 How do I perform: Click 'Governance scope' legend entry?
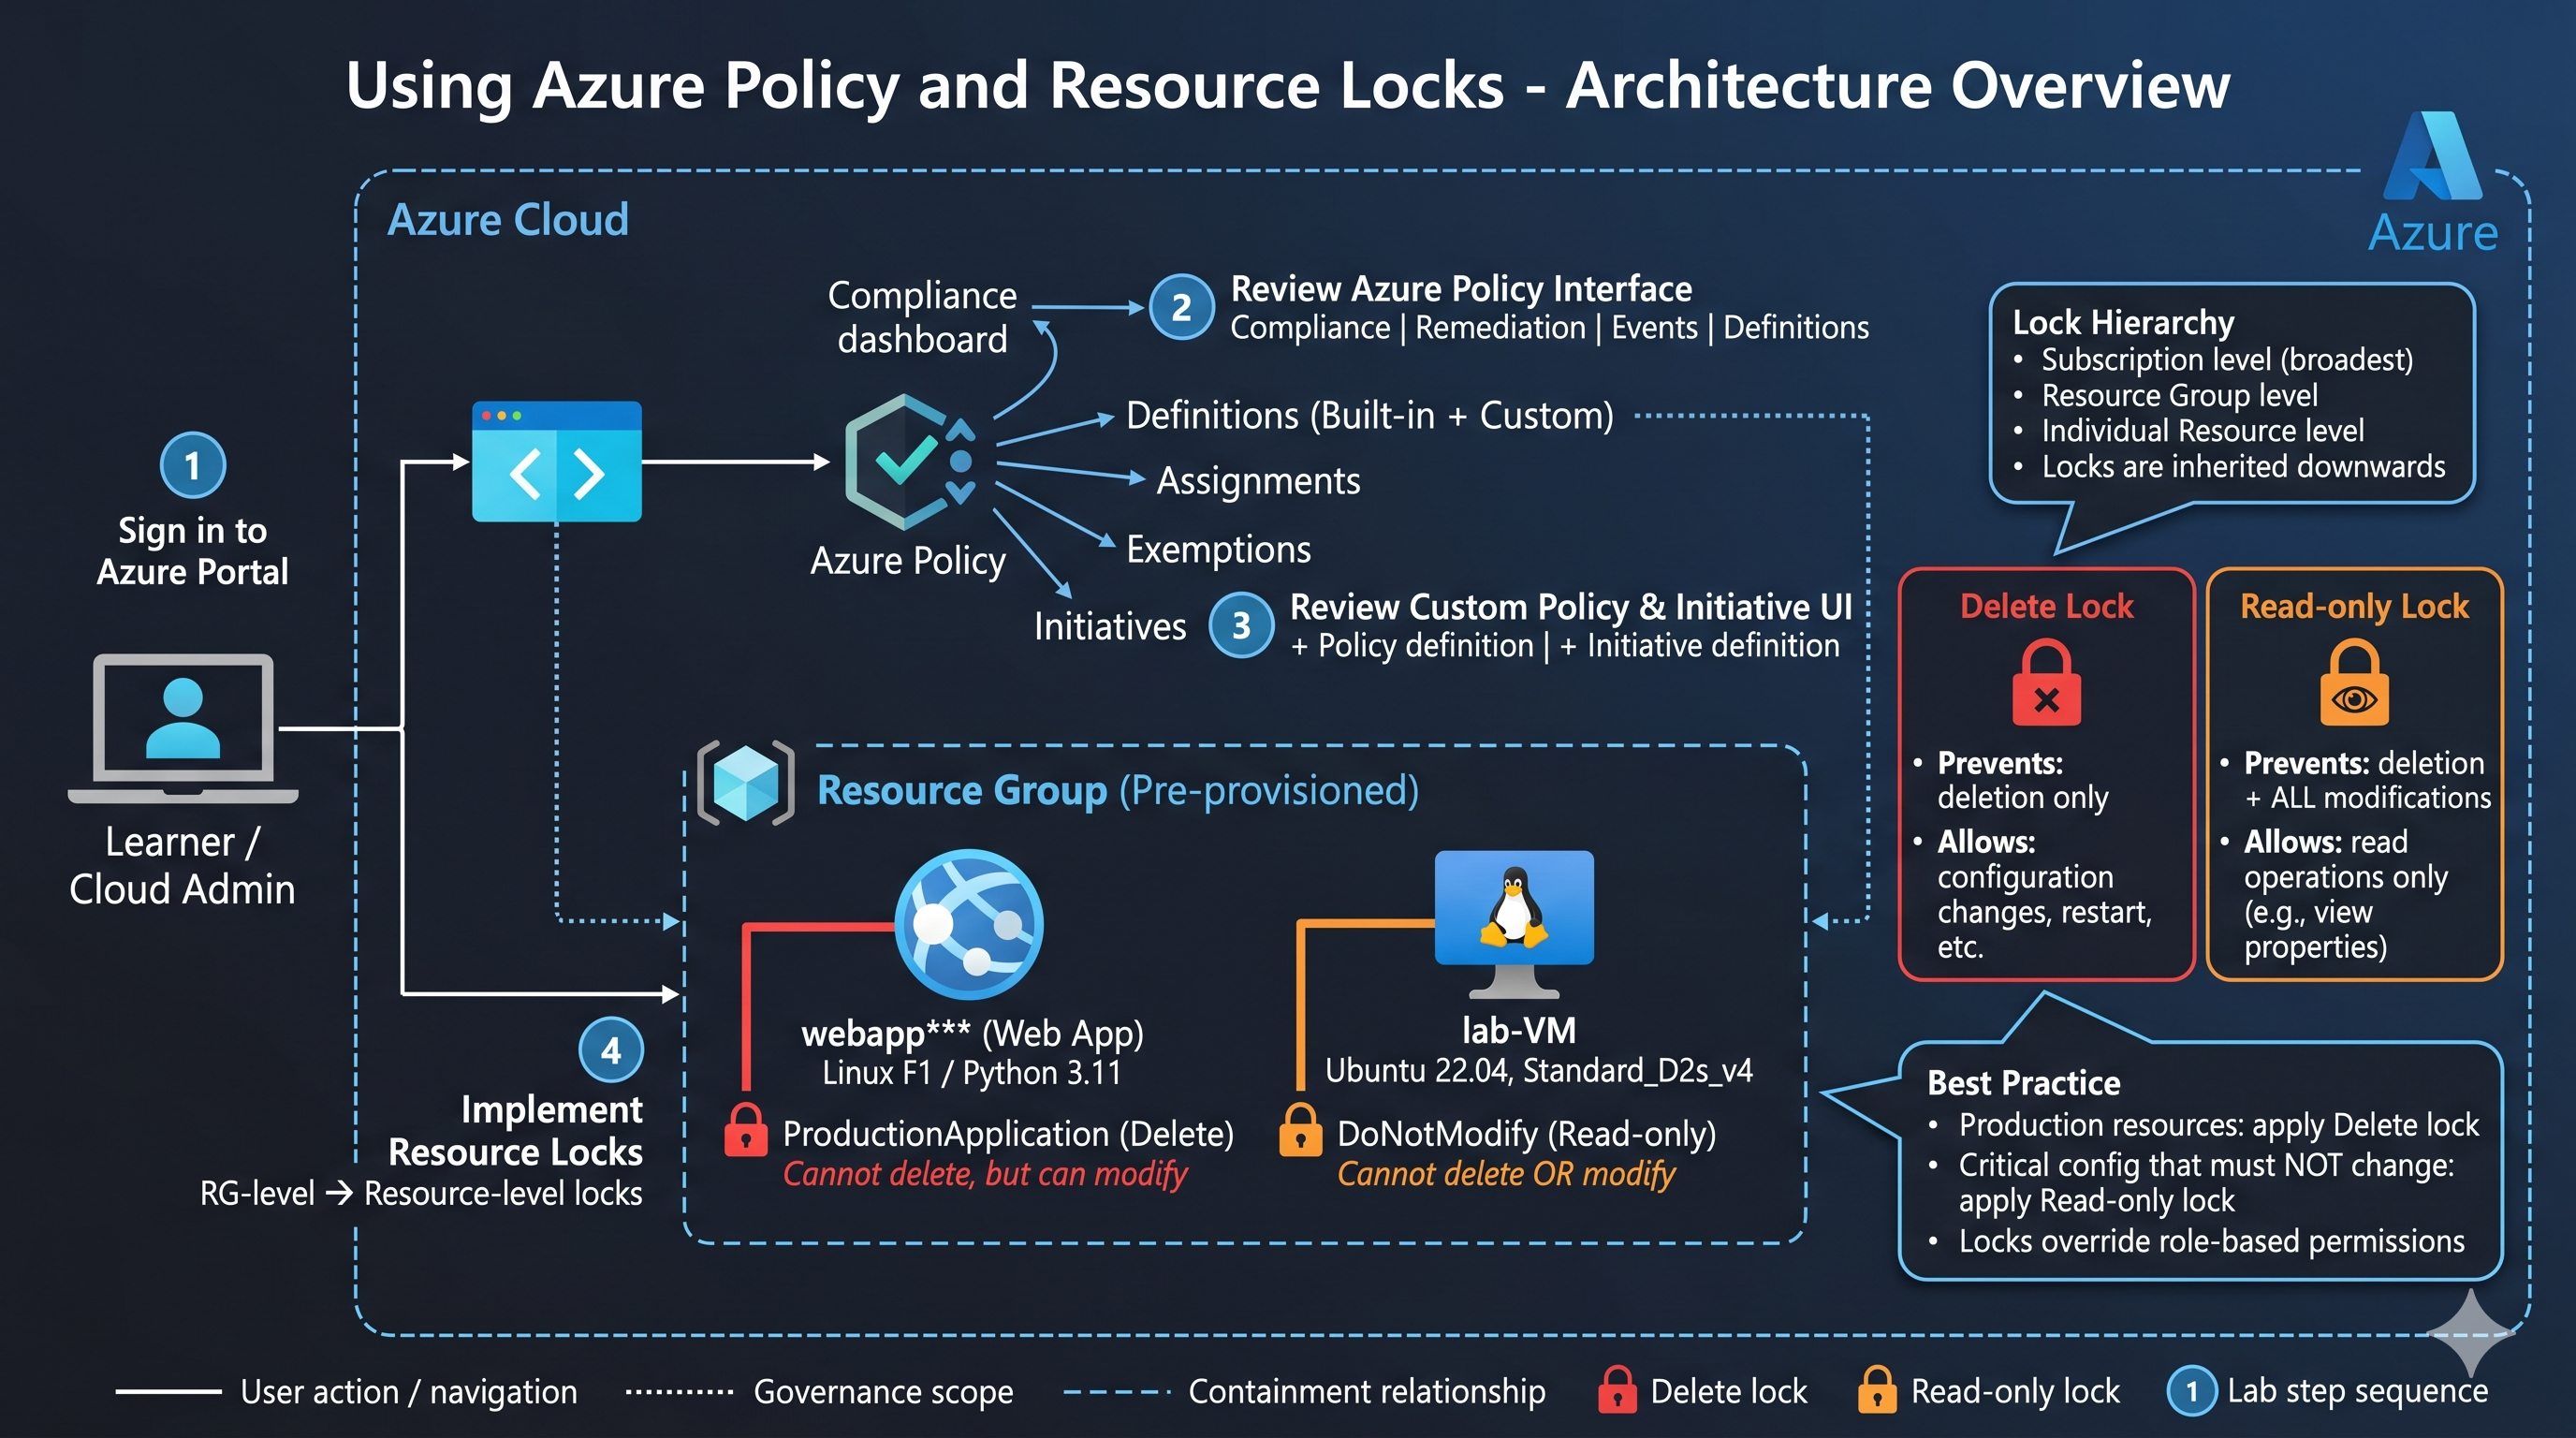[x=819, y=1392]
